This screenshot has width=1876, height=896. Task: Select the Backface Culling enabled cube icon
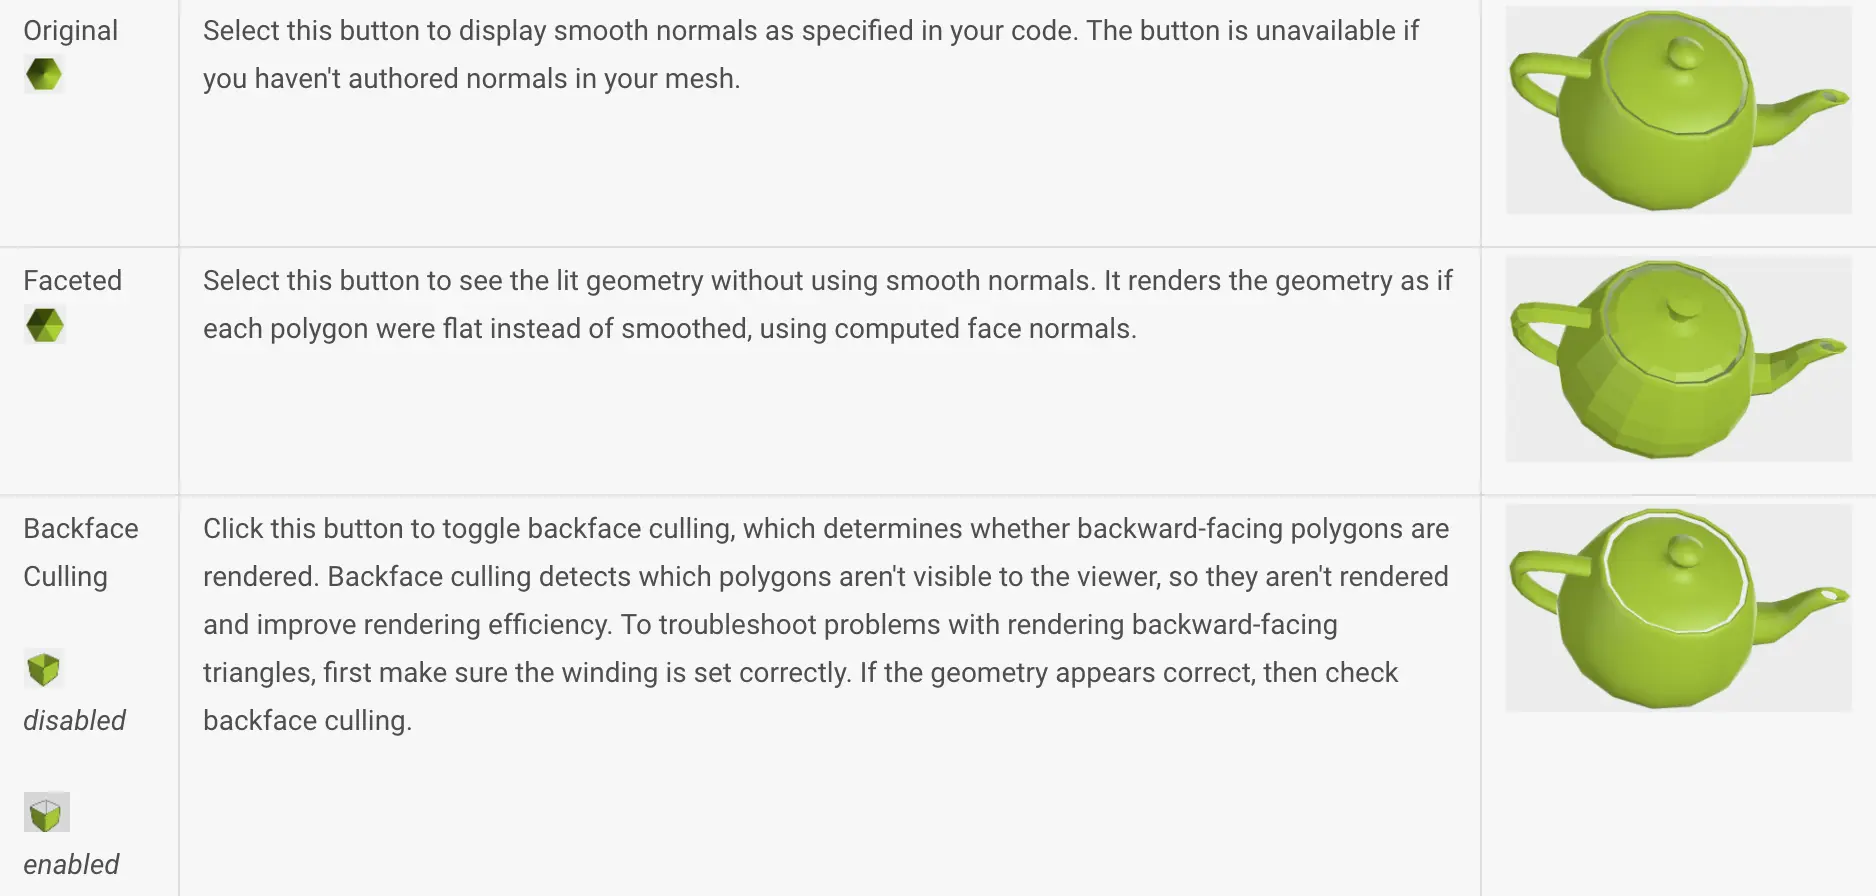click(47, 812)
